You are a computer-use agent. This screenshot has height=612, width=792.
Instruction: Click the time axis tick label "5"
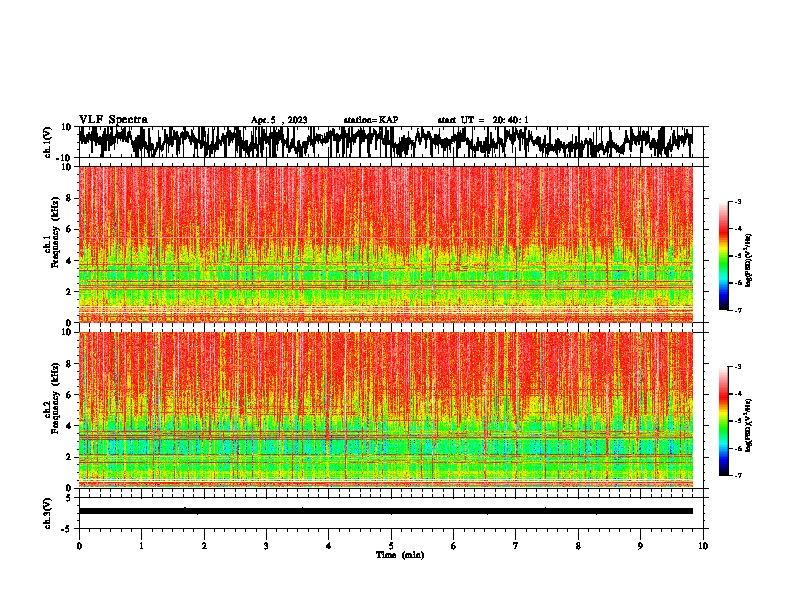pyautogui.click(x=391, y=546)
